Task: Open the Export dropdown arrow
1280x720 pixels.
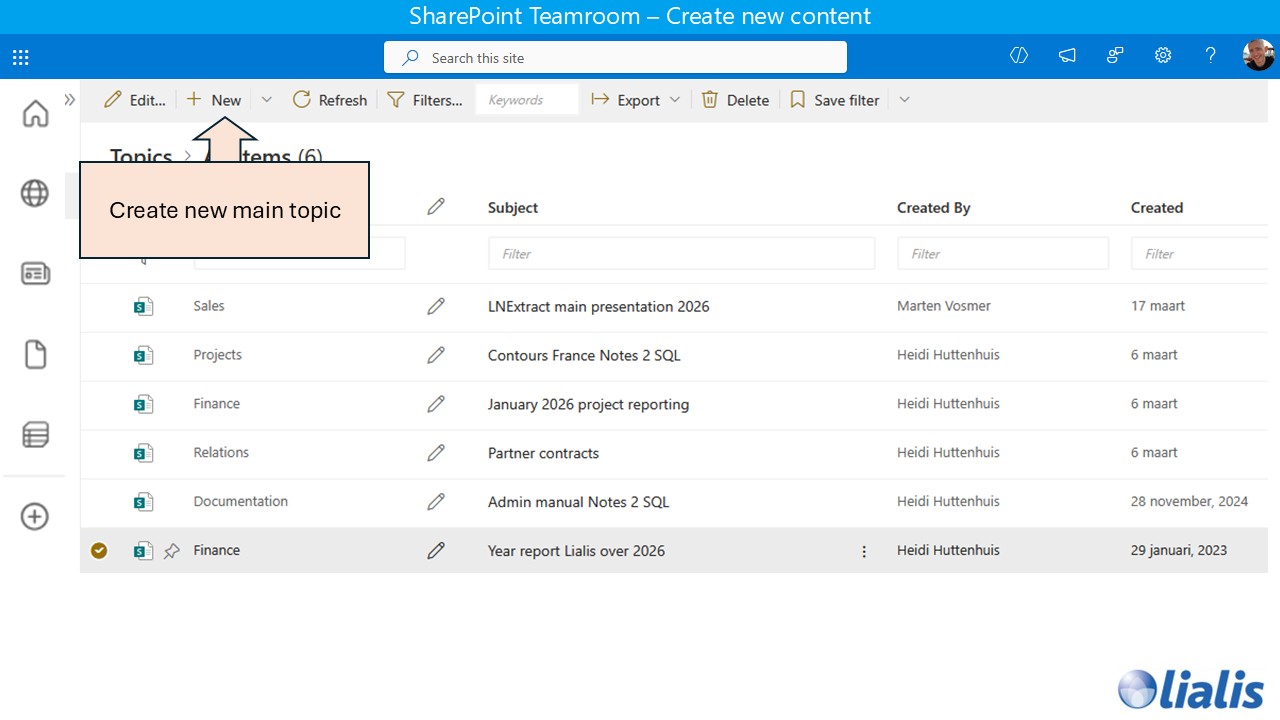Action: pos(676,99)
